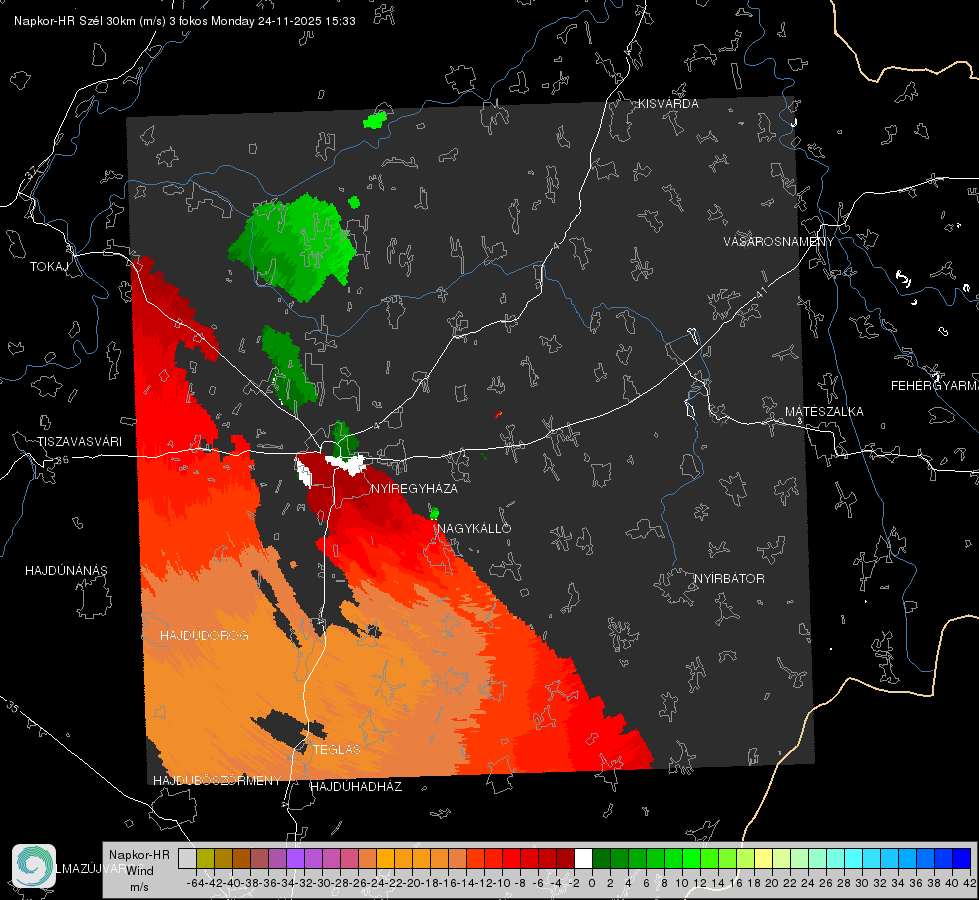Click the radar title text Napkor-HR Szél 30km
The height and width of the screenshot is (900, 979).
90,21
